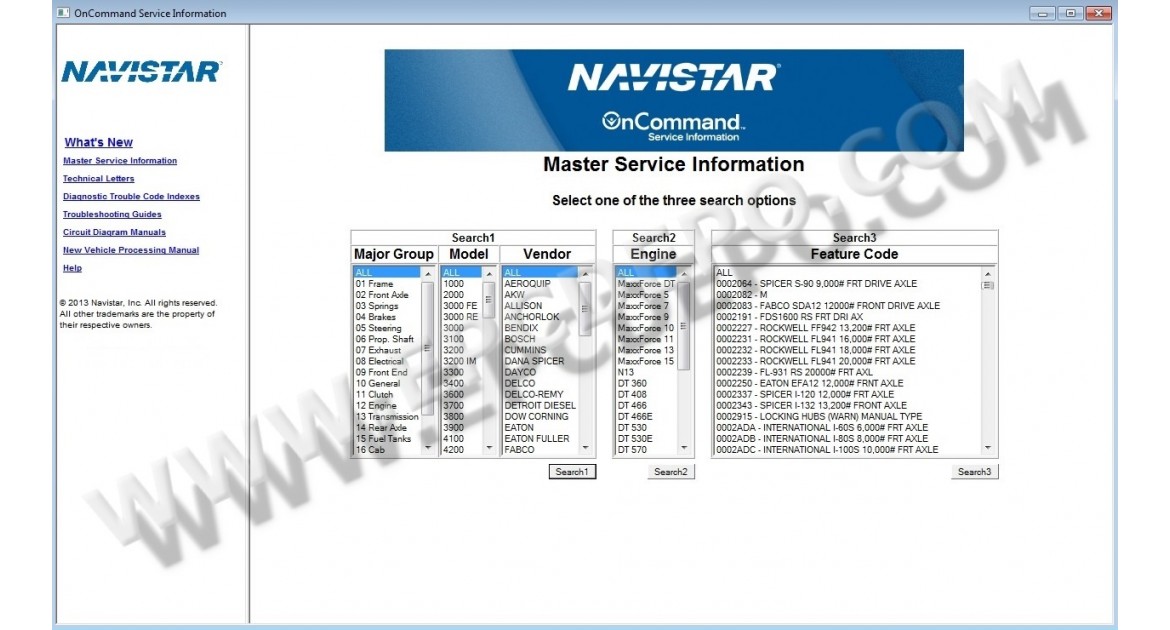Select feature code 0002064 SPICER S-90

point(848,284)
